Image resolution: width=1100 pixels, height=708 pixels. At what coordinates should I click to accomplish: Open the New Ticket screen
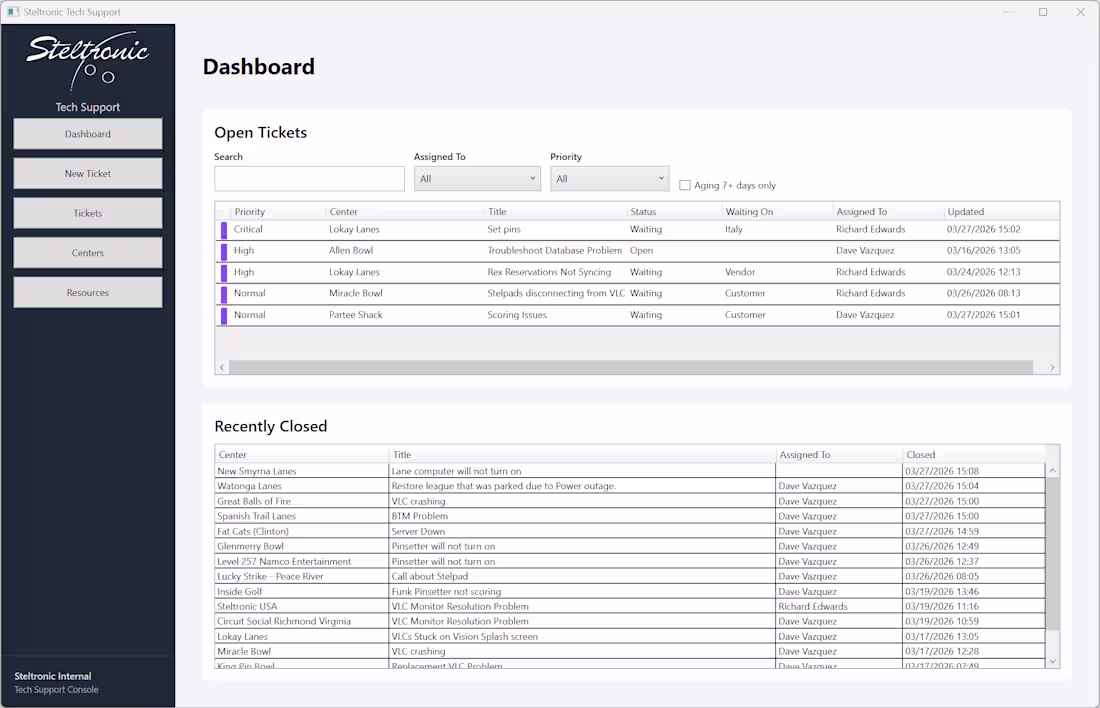click(x=87, y=173)
